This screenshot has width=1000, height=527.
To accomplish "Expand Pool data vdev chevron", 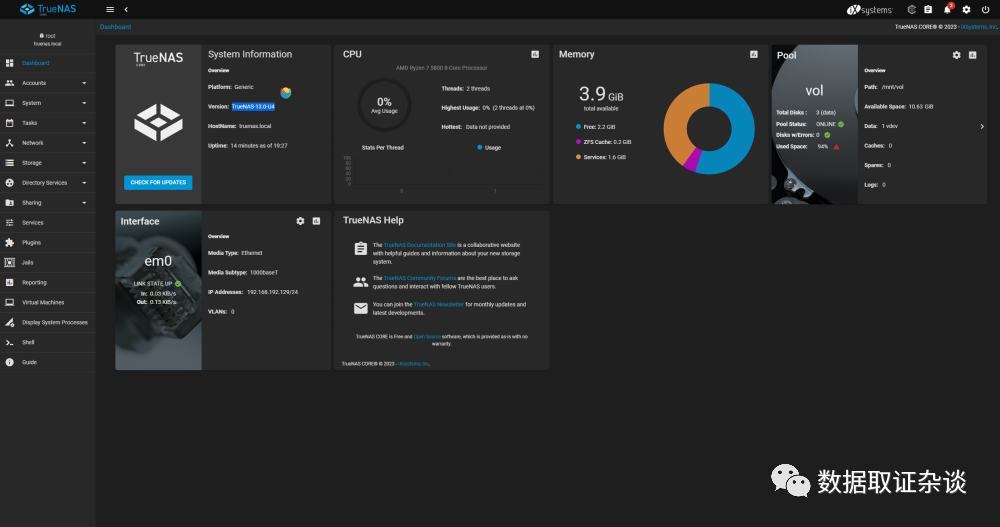I will click(x=982, y=126).
